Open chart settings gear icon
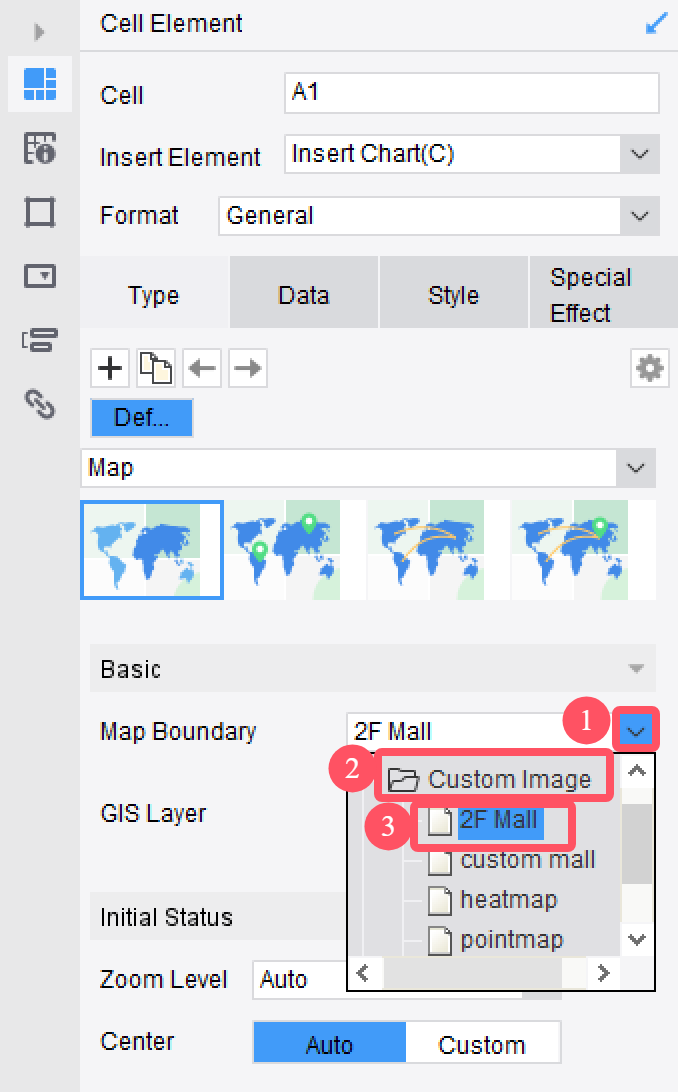 [x=649, y=368]
